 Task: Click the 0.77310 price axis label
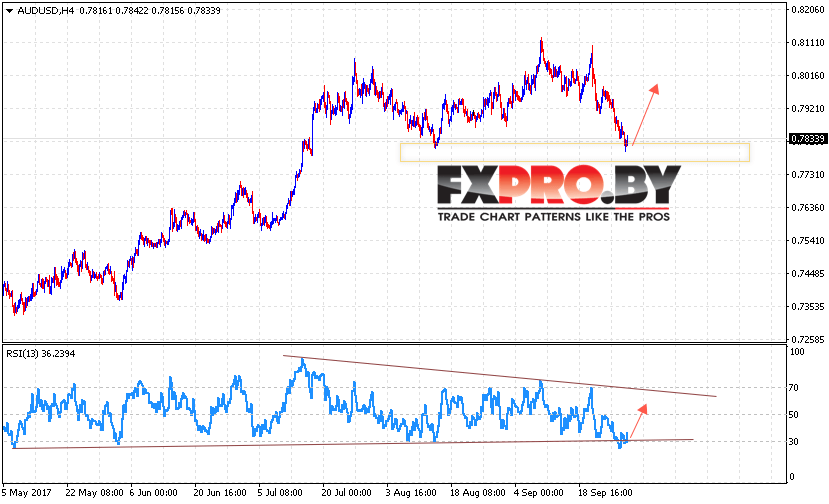click(x=808, y=175)
